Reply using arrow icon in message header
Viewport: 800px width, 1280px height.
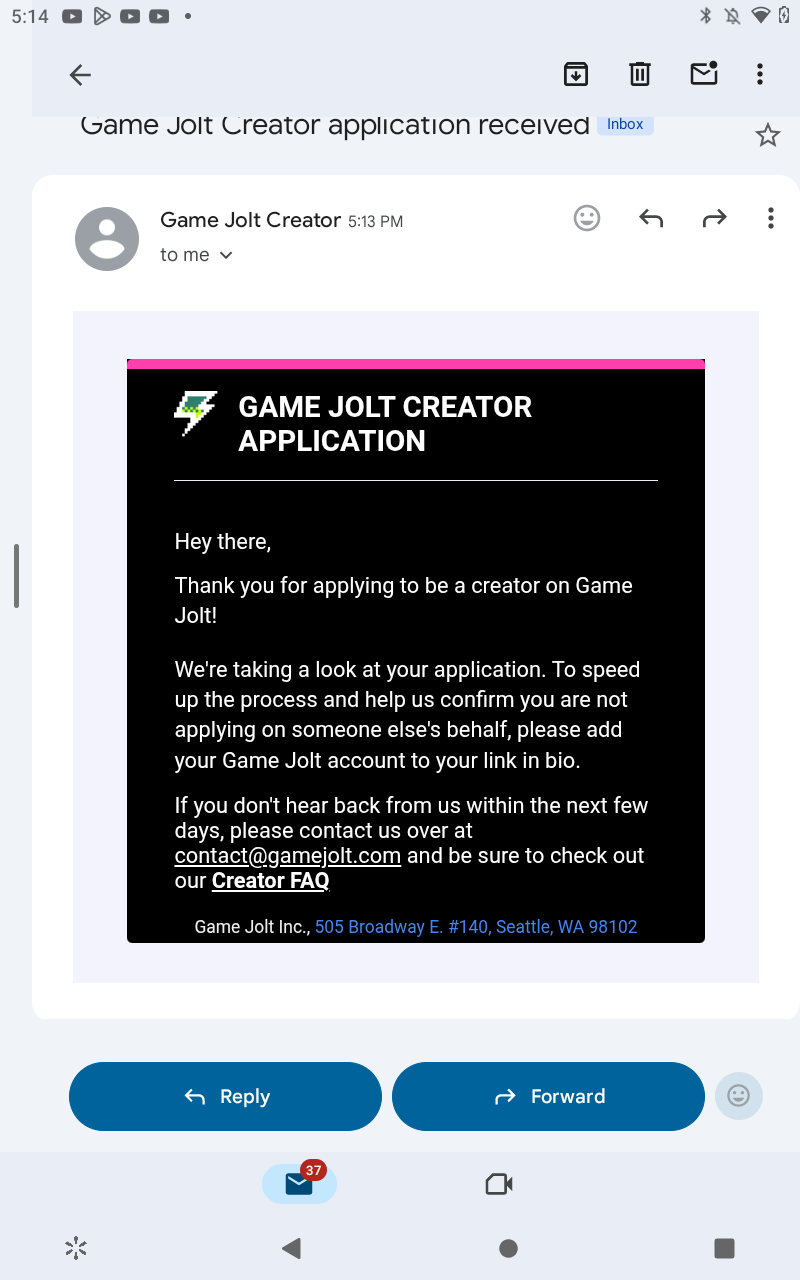point(651,218)
